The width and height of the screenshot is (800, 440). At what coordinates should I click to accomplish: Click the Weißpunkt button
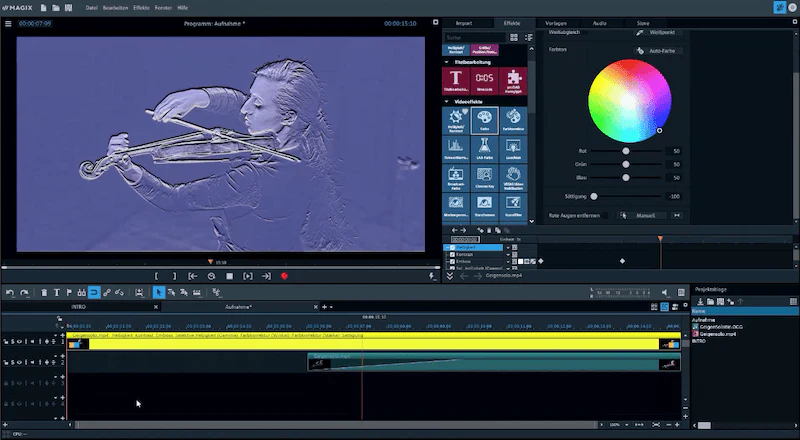click(658, 32)
